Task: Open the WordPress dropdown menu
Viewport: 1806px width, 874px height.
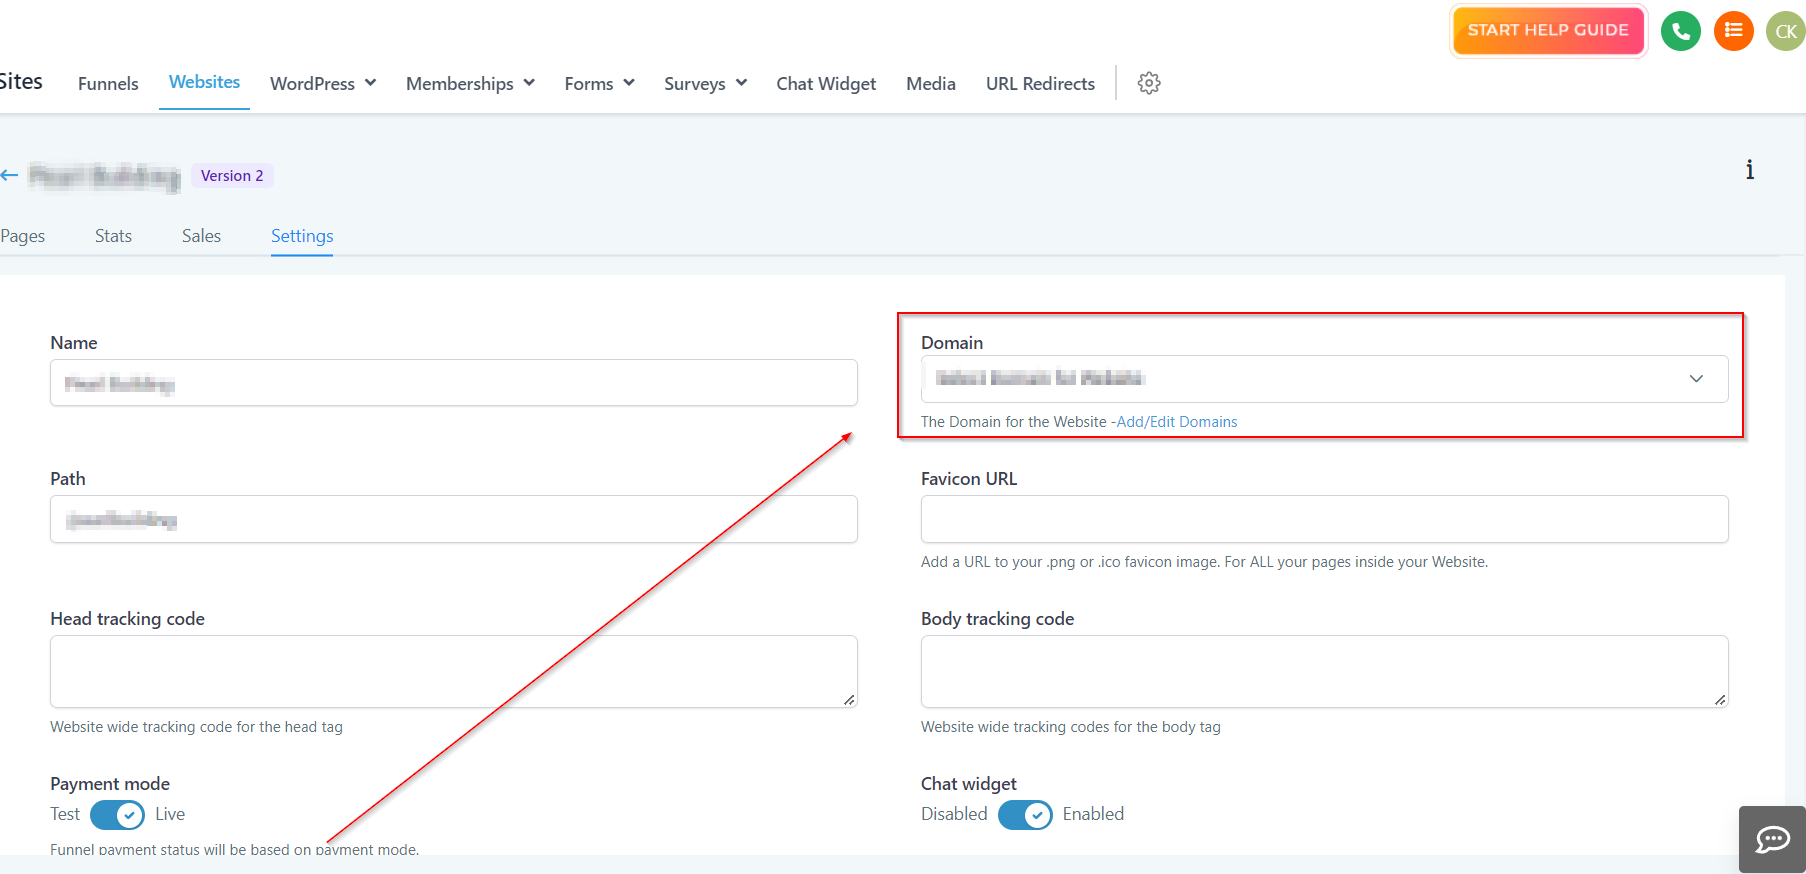Action: point(322,84)
